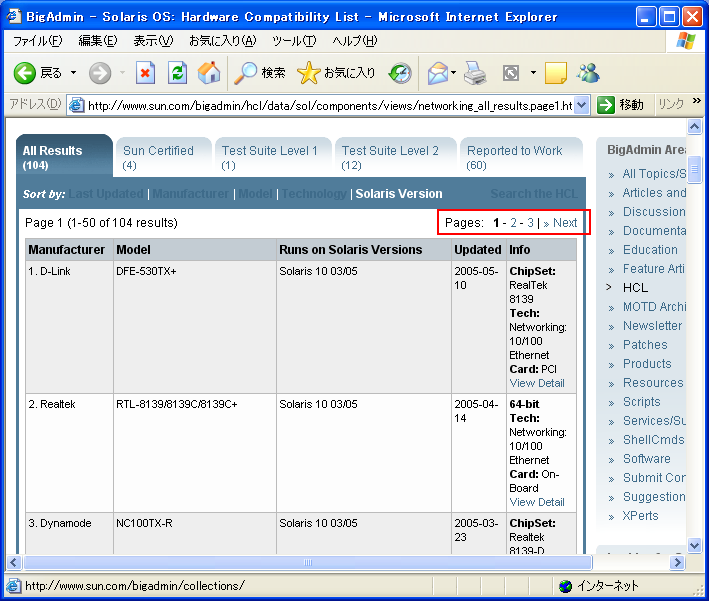Open the Scripts sidebar link
The image size is (709, 601).
[x=641, y=402]
